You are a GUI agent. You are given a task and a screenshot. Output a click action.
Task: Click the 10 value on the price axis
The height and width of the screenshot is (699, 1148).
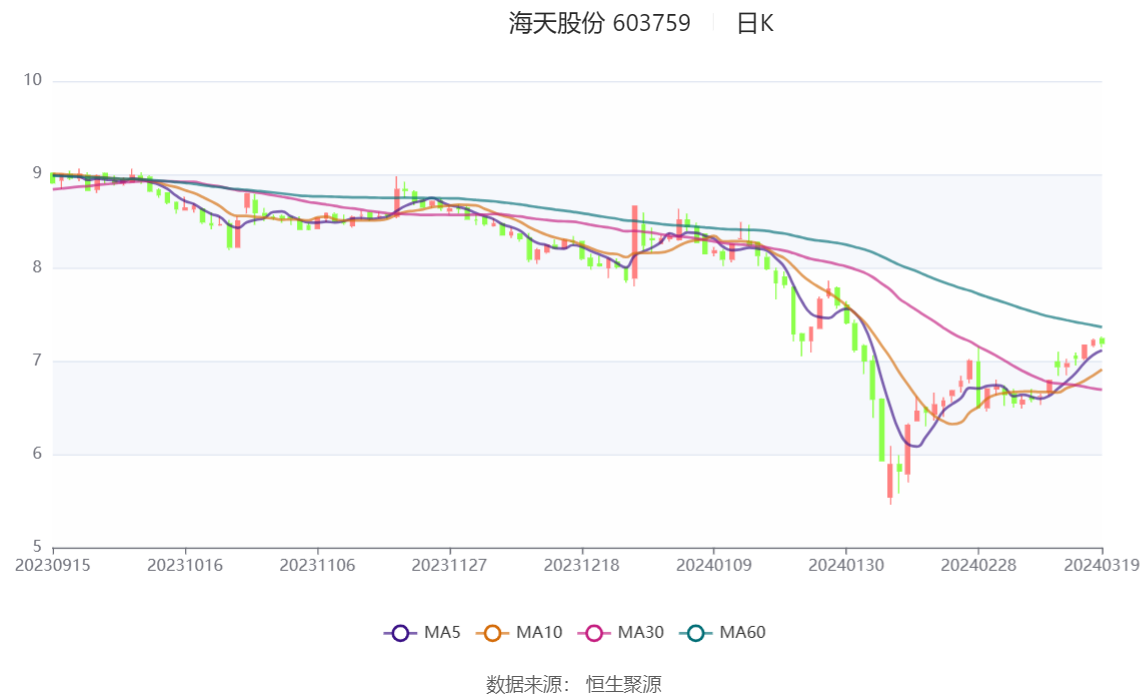[x=32, y=80]
